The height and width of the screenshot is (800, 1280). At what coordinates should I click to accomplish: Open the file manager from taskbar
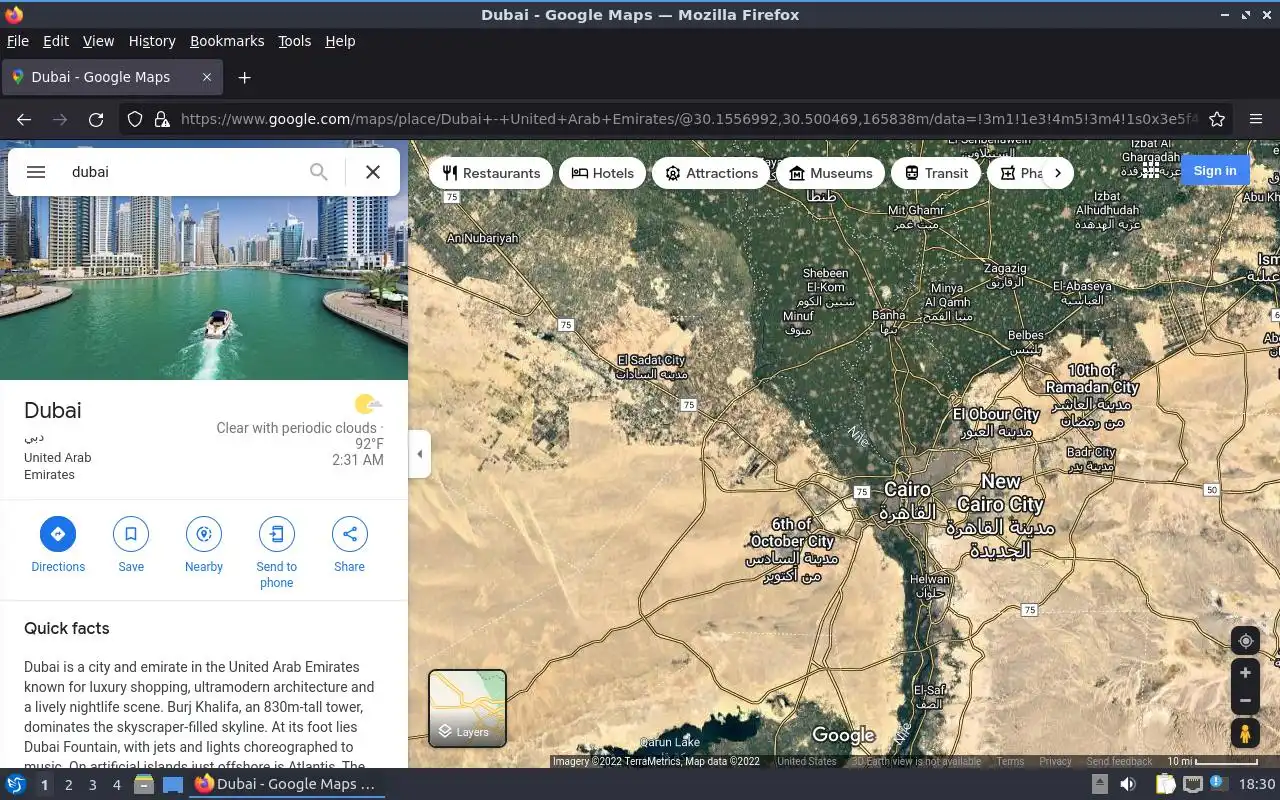pos(143,784)
